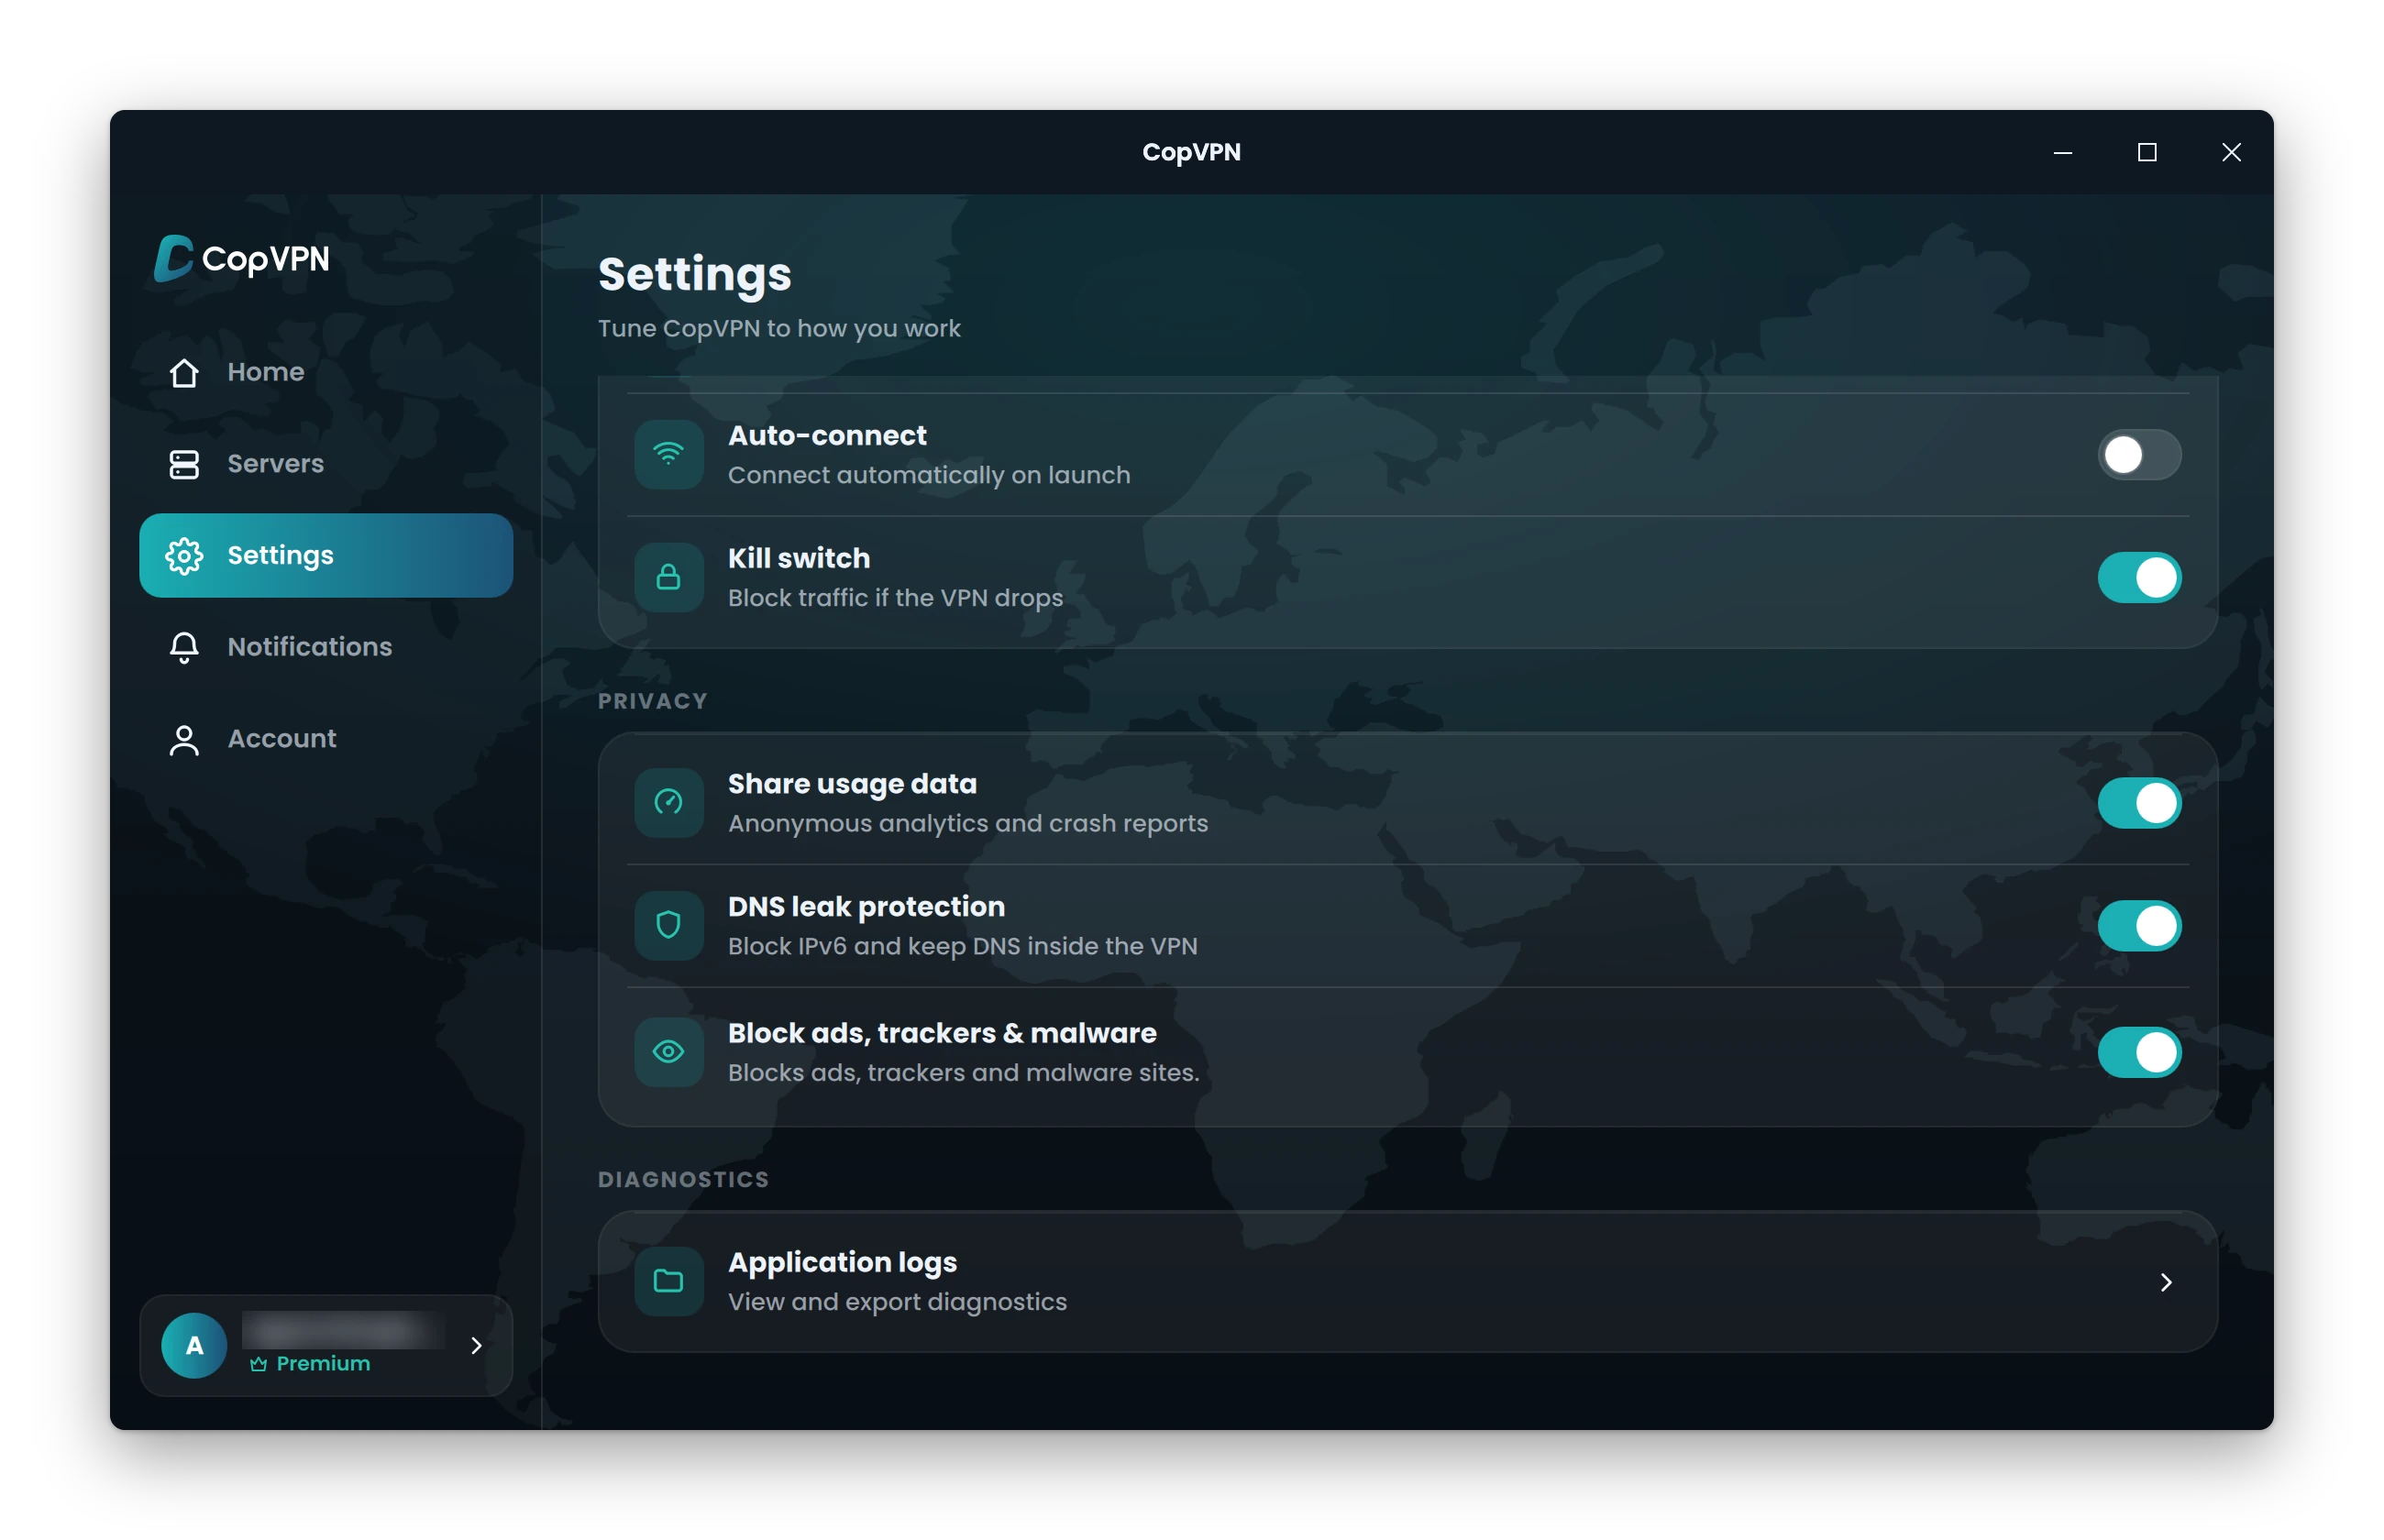Click the Application logs folder icon
This screenshot has height=1540, width=2384.
[669, 1281]
